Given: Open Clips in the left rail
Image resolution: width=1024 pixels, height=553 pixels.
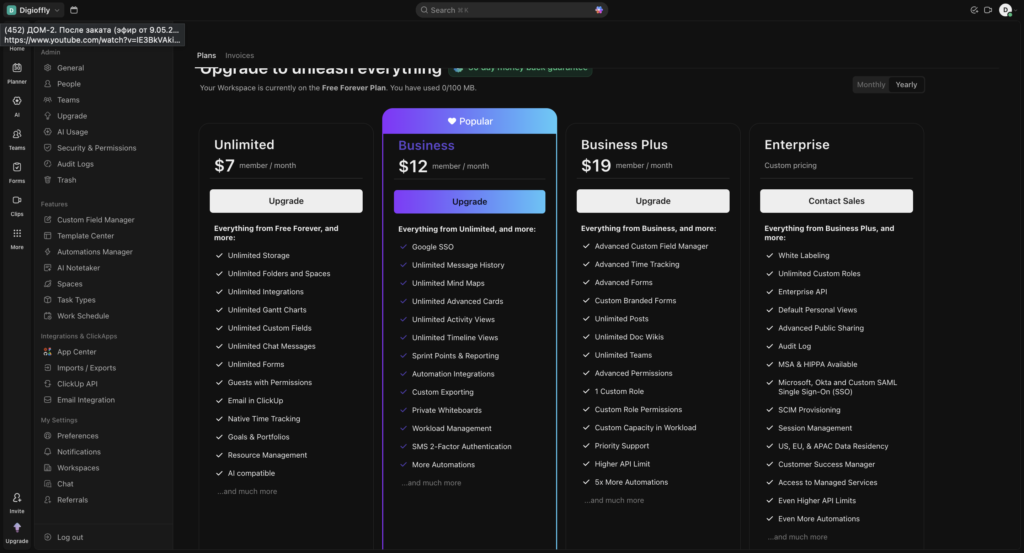Looking at the screenshot, I should pyautogui.click(x=17, y=200).
